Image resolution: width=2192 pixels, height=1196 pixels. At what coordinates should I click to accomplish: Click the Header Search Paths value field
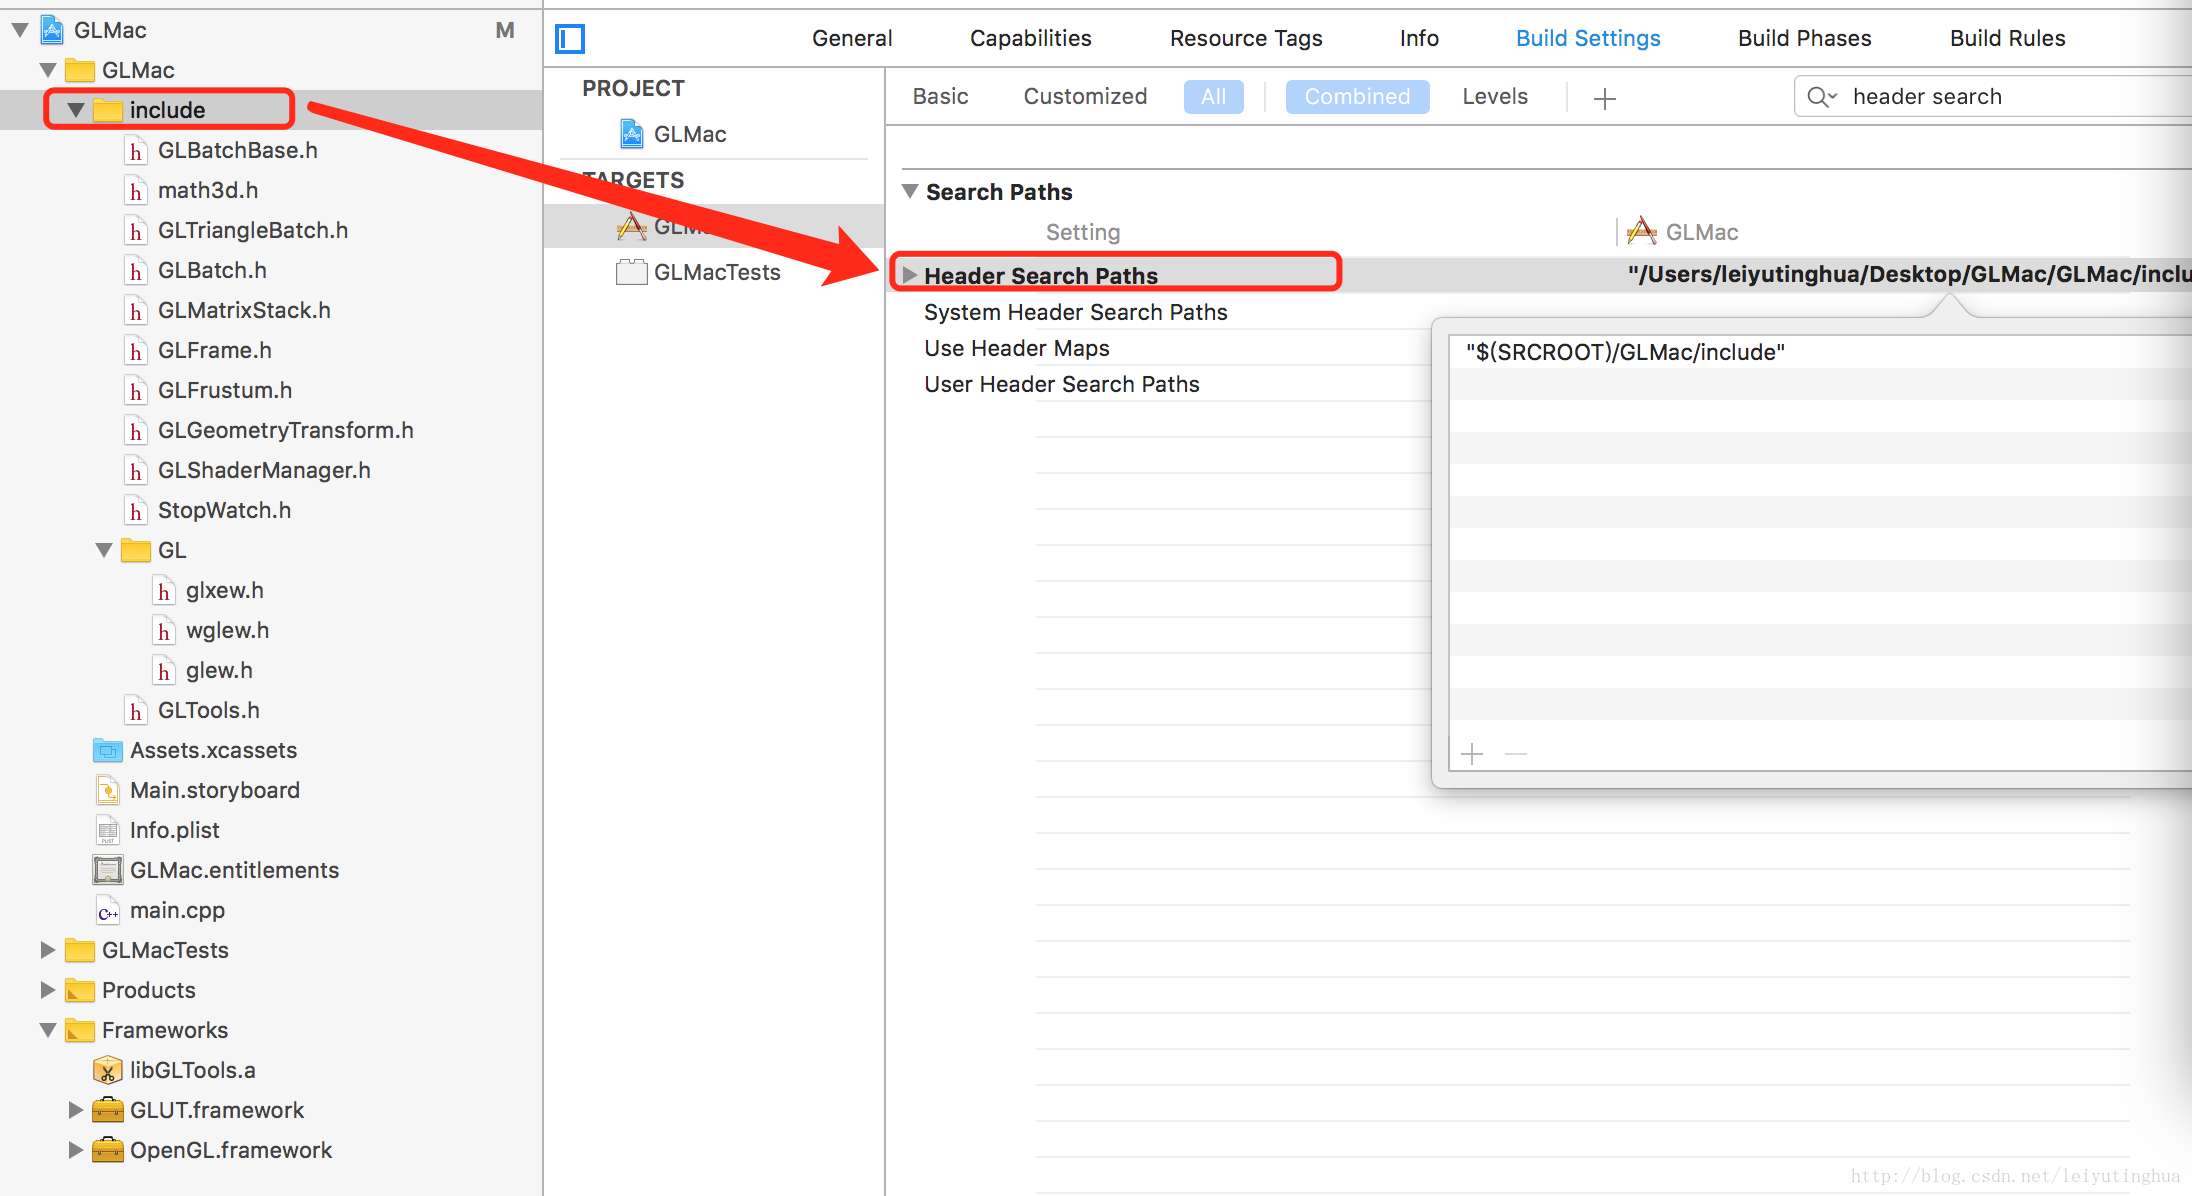pyautogui.click(x=1909, y=274)
